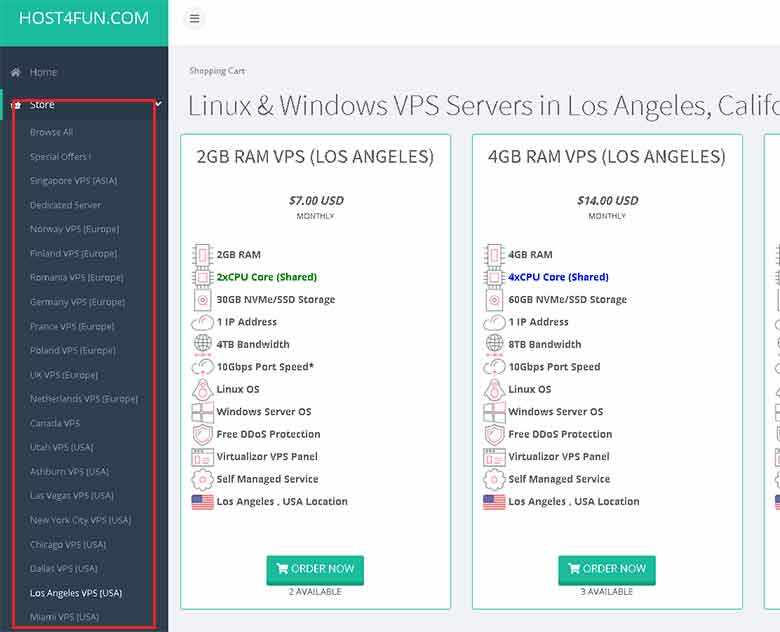Click Windows logo icon in 4GB plan
The image size is (780, 632).
[494, 412]
